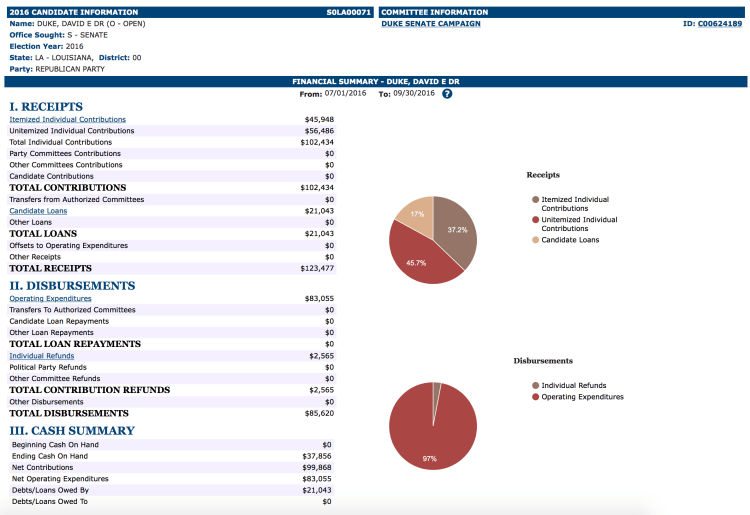The image size is (750, 515).
Task: Click the thin Individual Refunds pie sliver
Action: point(436,390)
